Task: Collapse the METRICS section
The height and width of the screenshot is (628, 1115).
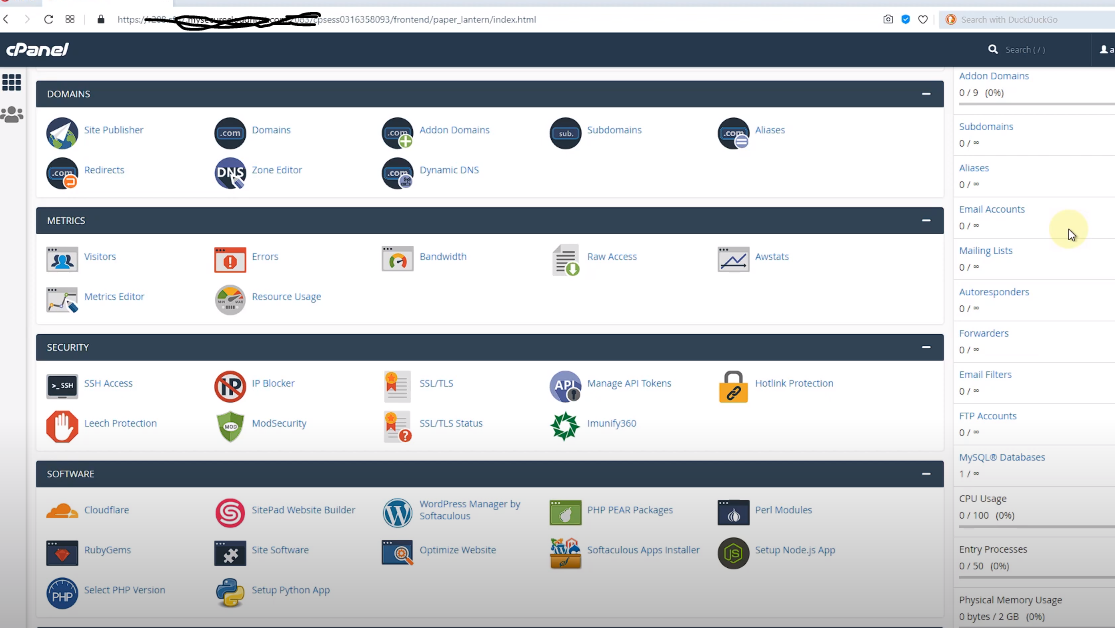Action: [926, 220]
